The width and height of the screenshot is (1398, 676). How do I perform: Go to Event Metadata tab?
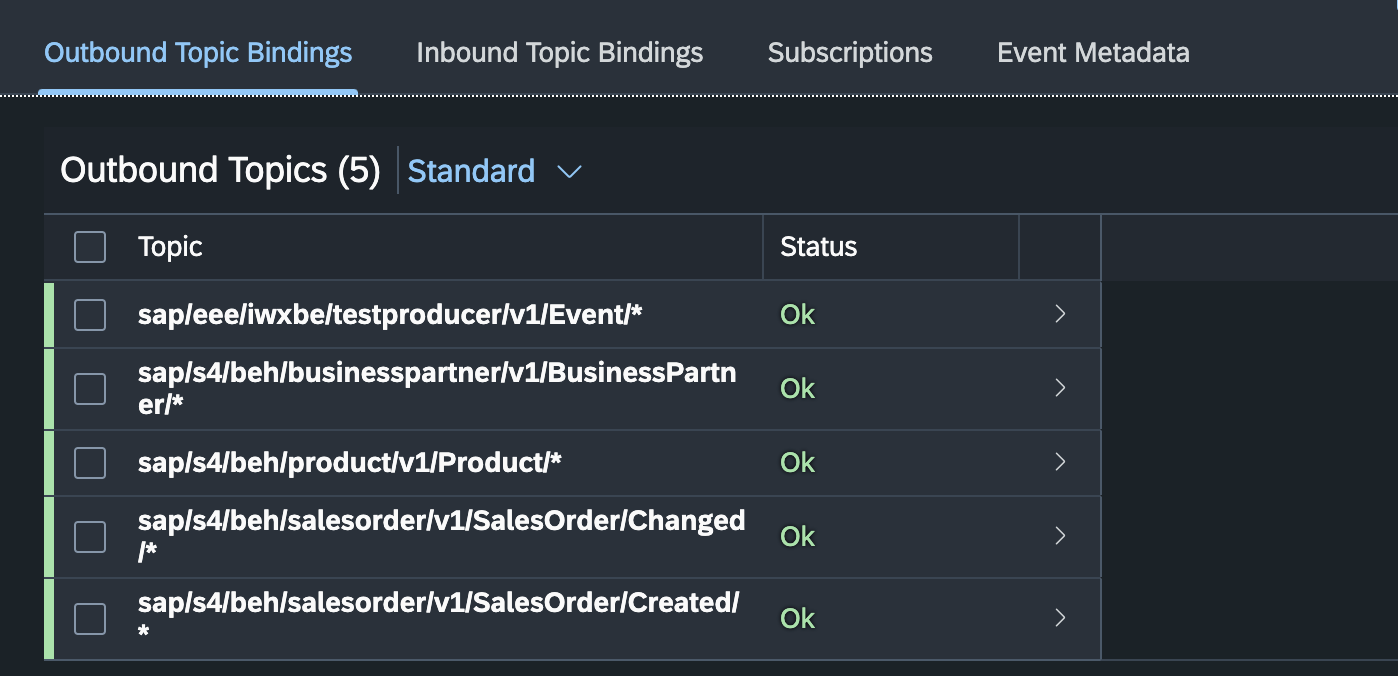1093,53
